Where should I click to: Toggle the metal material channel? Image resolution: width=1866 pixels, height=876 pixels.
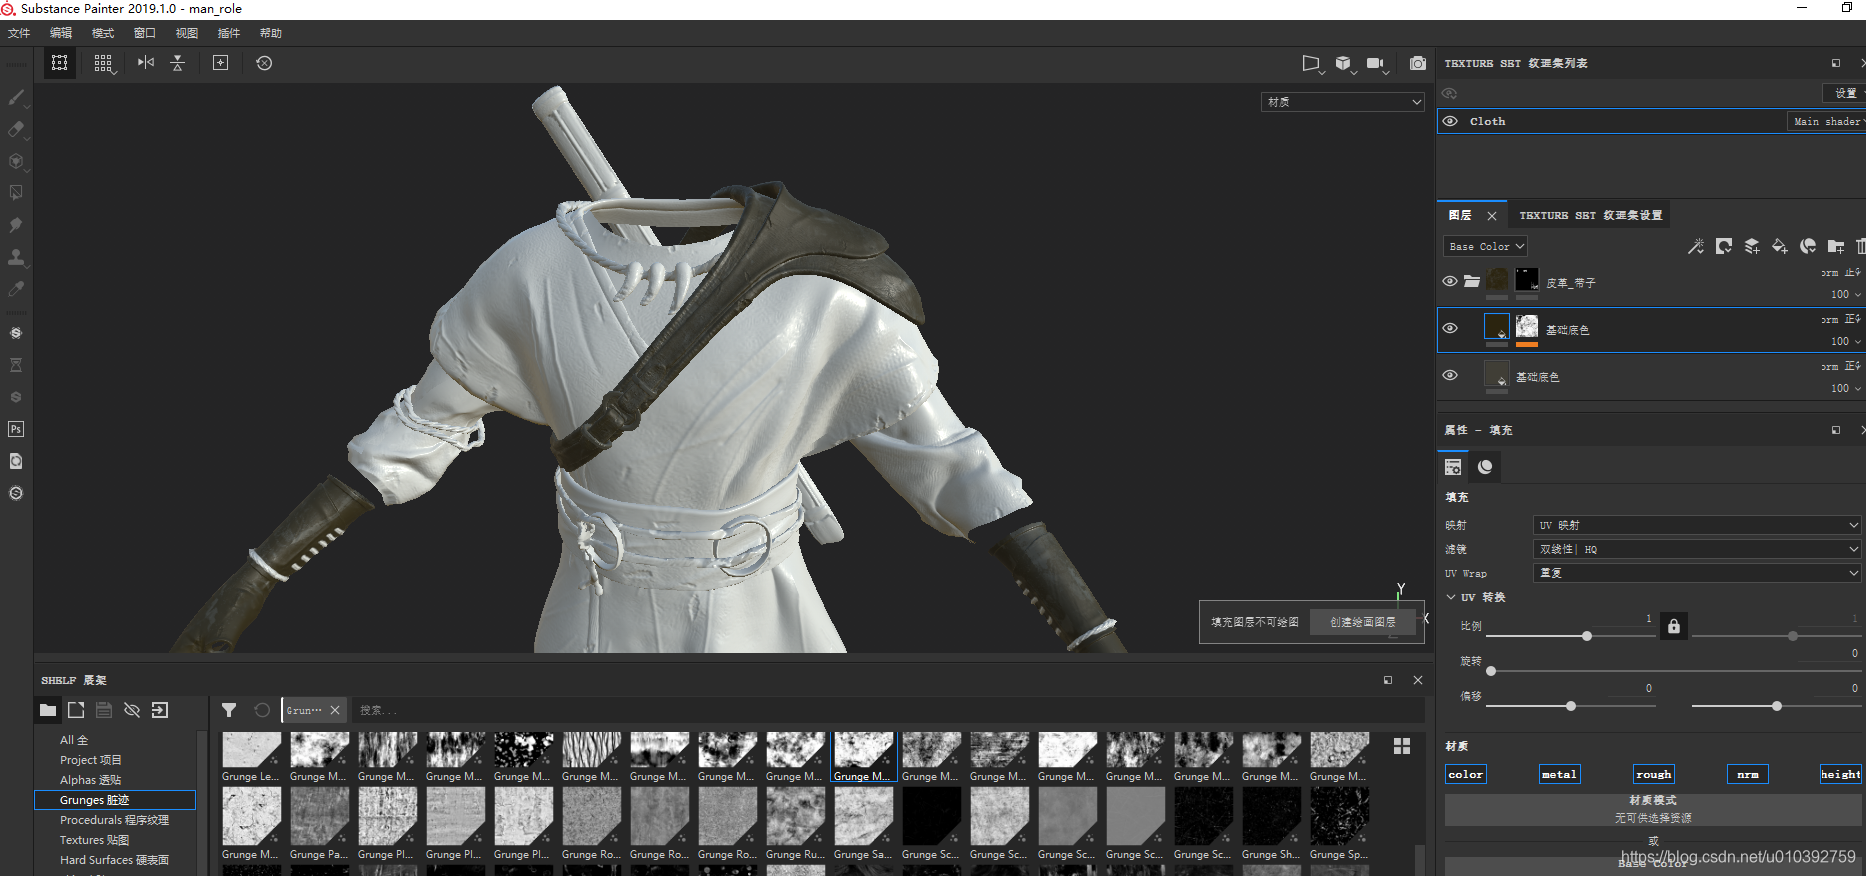point(1559,774)
